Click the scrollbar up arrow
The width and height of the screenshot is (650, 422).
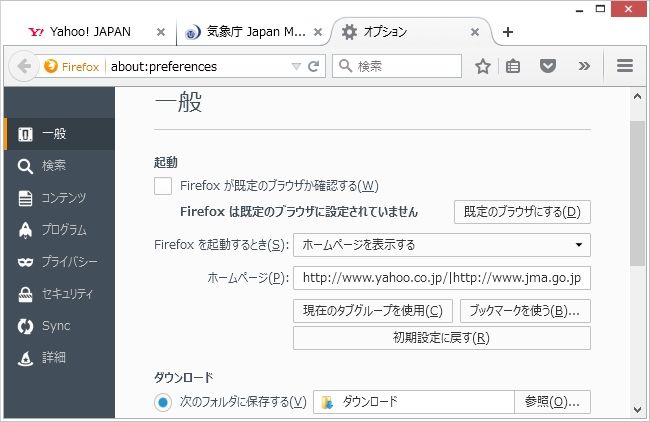tap(638, 97)
